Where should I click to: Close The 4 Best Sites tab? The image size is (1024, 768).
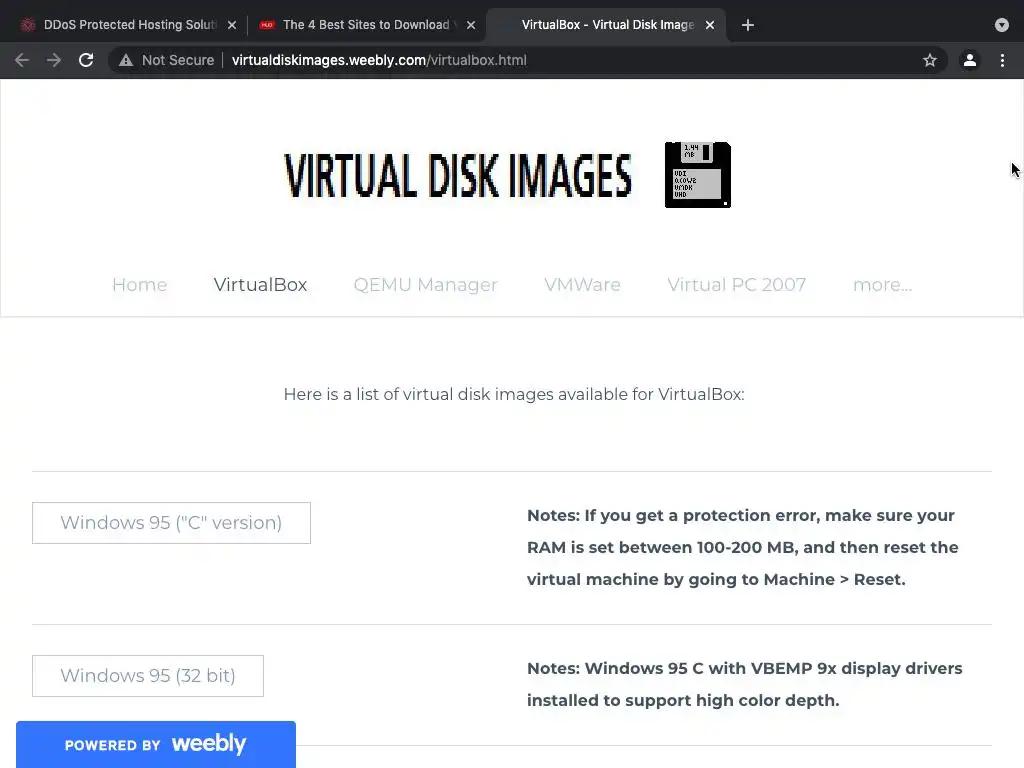tap(471, 25)
